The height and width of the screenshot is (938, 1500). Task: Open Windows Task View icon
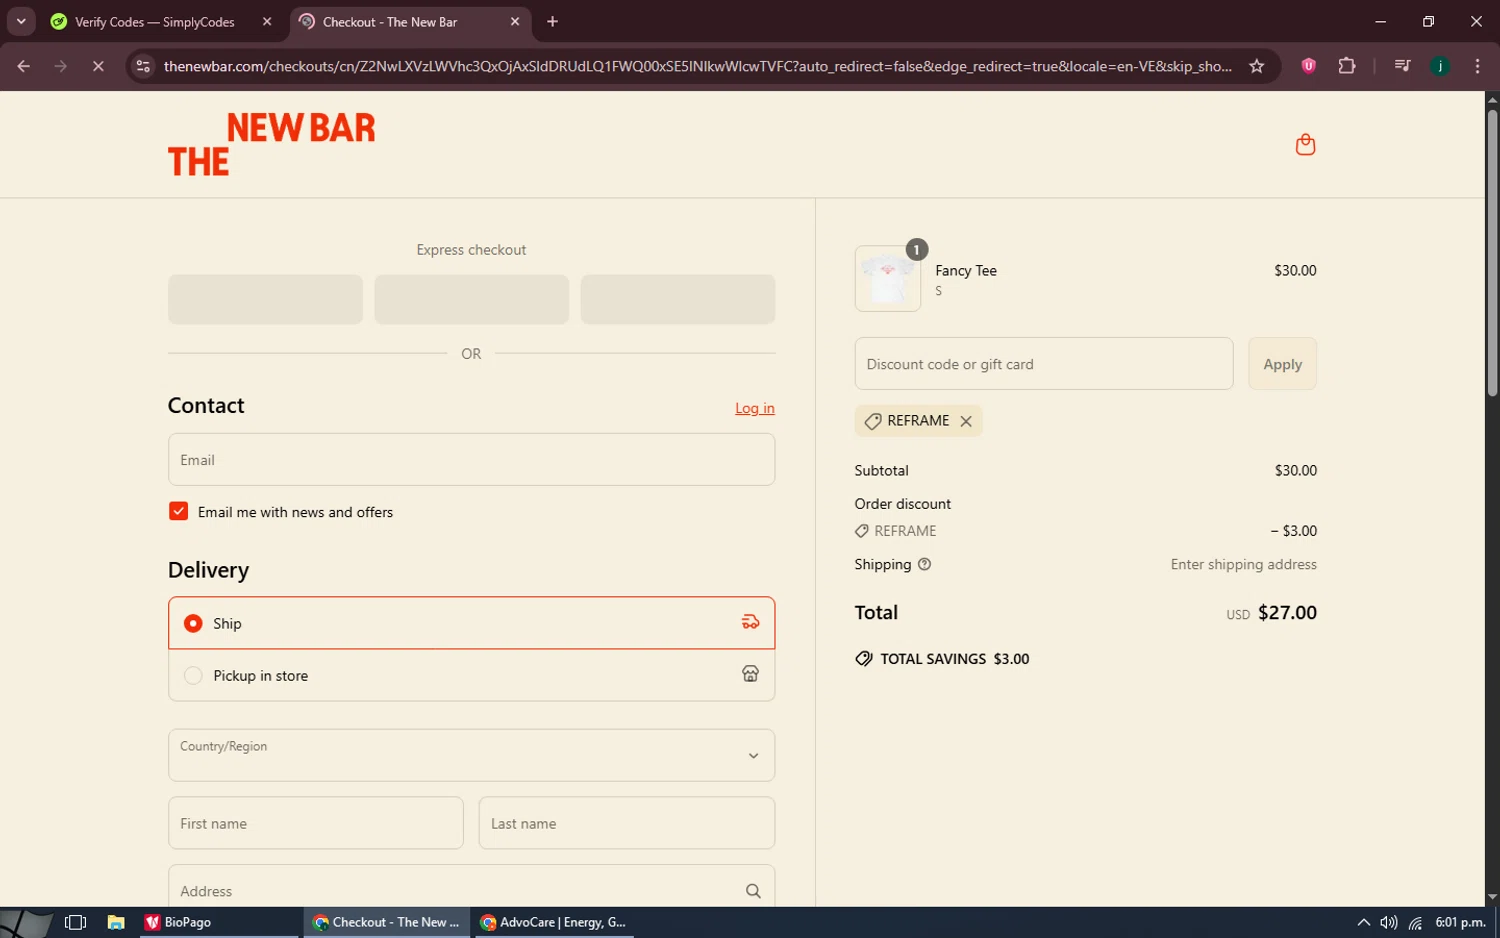tap(75, 922)
